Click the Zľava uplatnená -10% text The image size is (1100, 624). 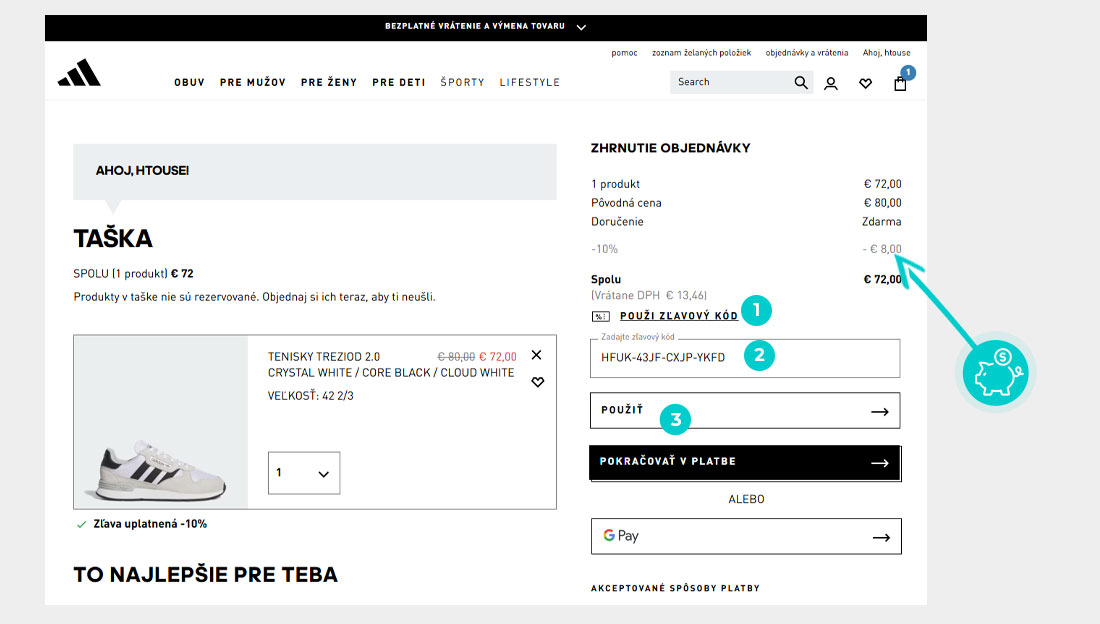(150, 524)
